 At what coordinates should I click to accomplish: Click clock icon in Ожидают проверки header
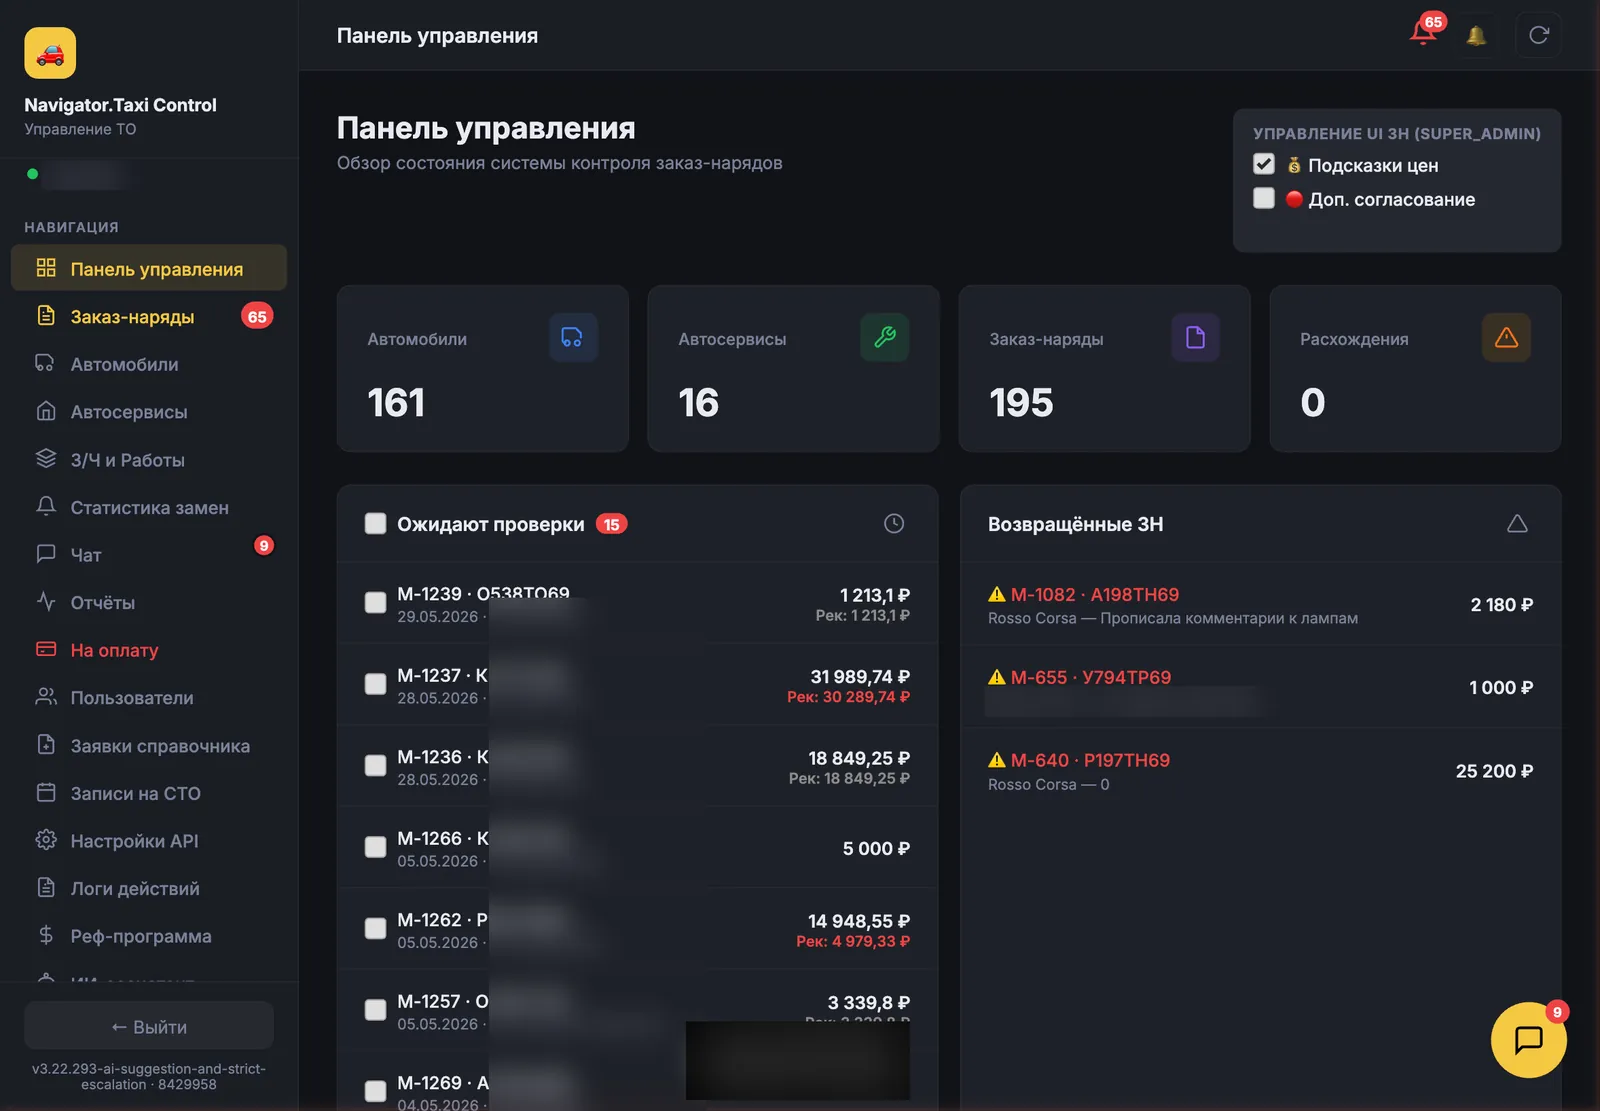[x=894, y=524]
